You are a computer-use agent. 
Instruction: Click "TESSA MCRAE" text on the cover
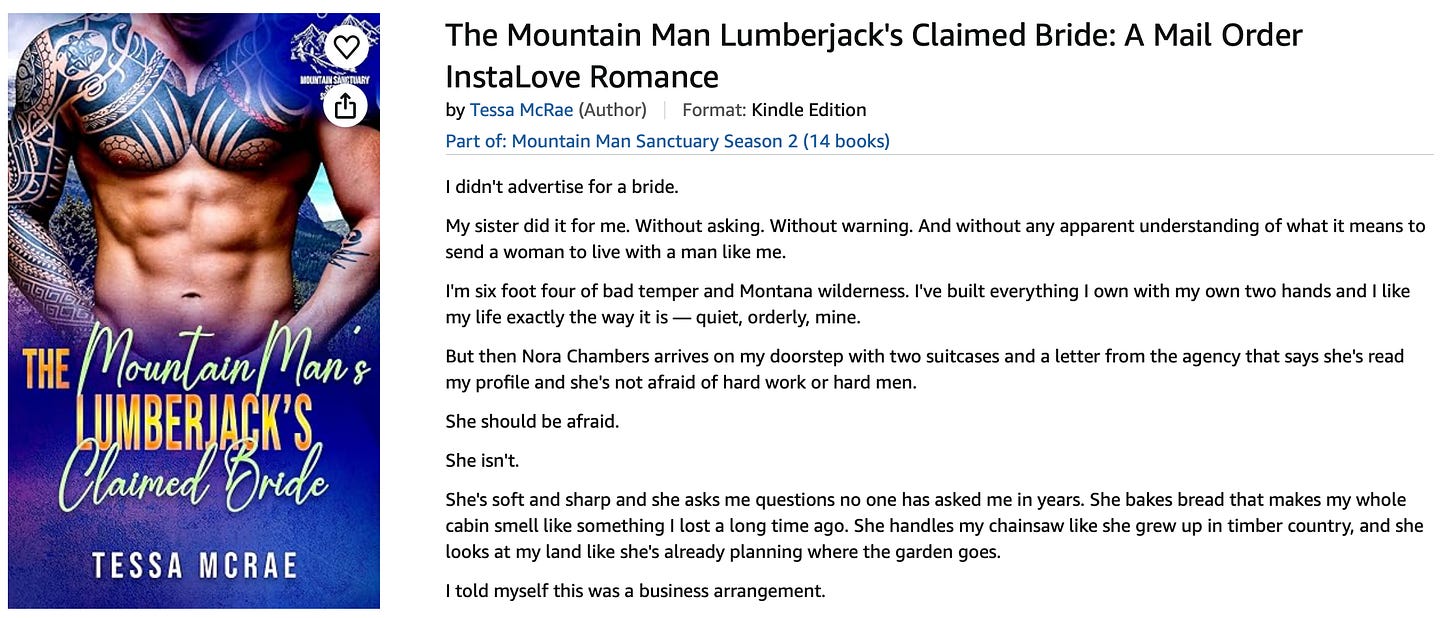click(x=194, y=565)
